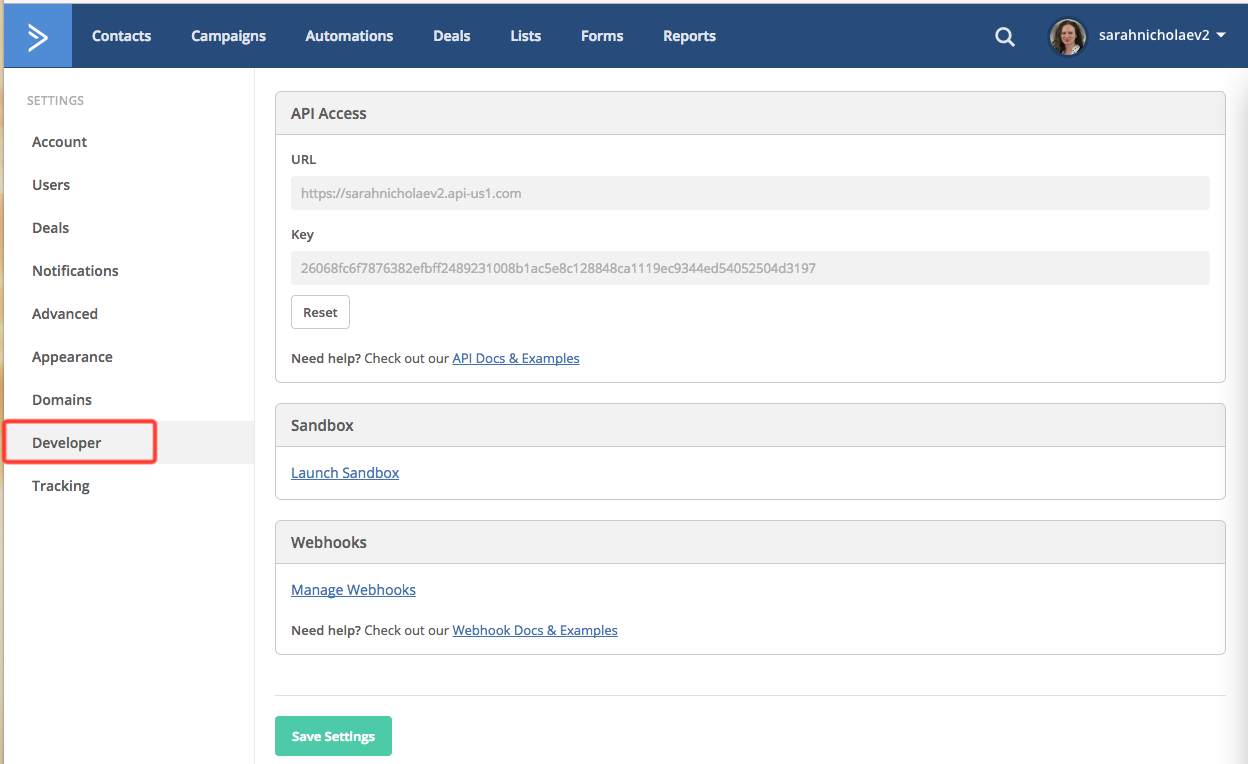The width and height of the screenshot is (1248, 764).
Task: Switch to the Developer settings tab
Action: coord(67,443)
